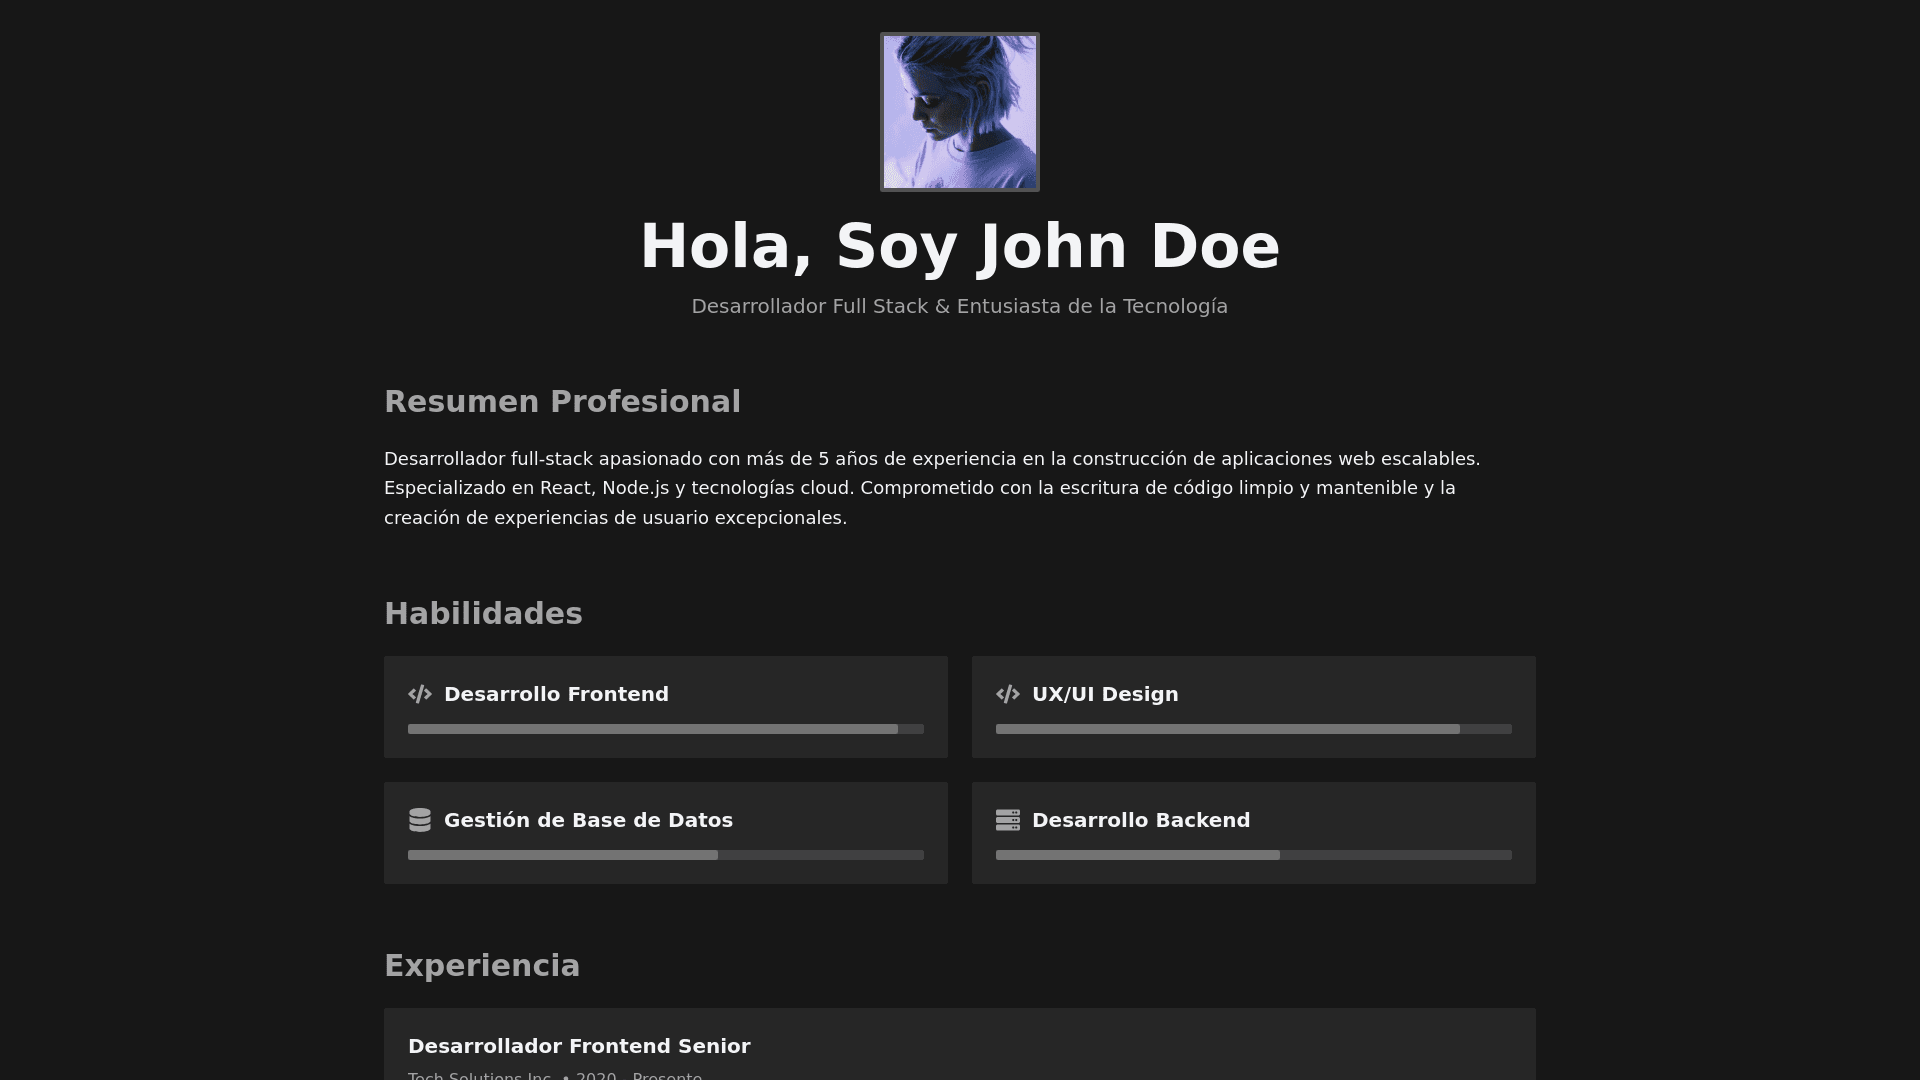Click the Gestión de Base de Datos label
The image size is (1920, 1080).
(x=588, y=820)
